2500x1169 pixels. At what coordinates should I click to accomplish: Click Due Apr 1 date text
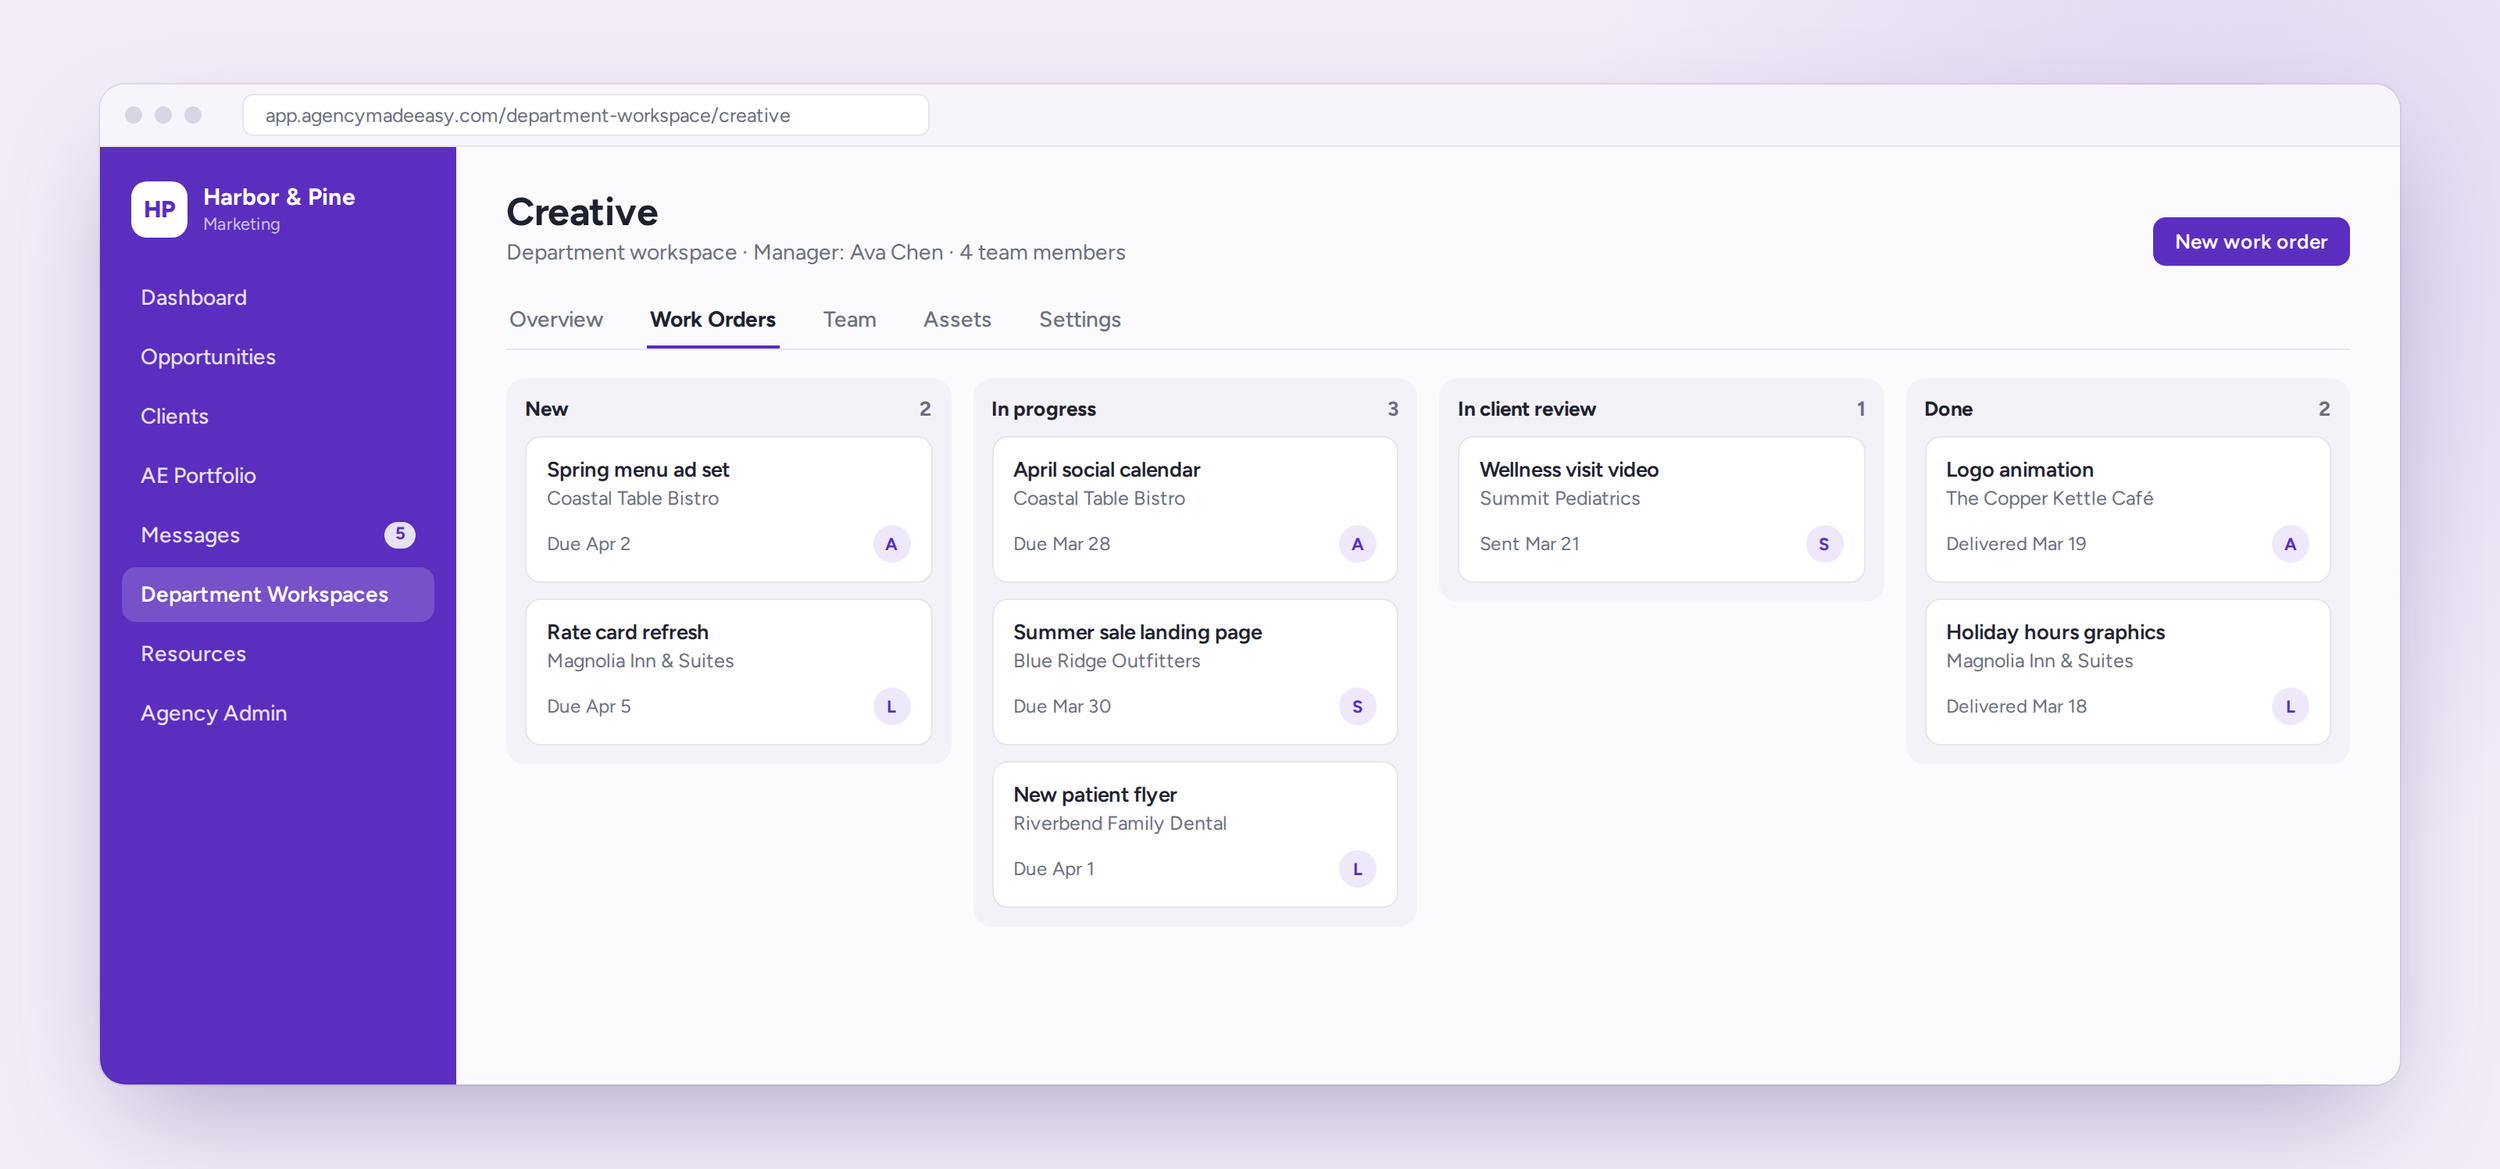pos(1053,869)
